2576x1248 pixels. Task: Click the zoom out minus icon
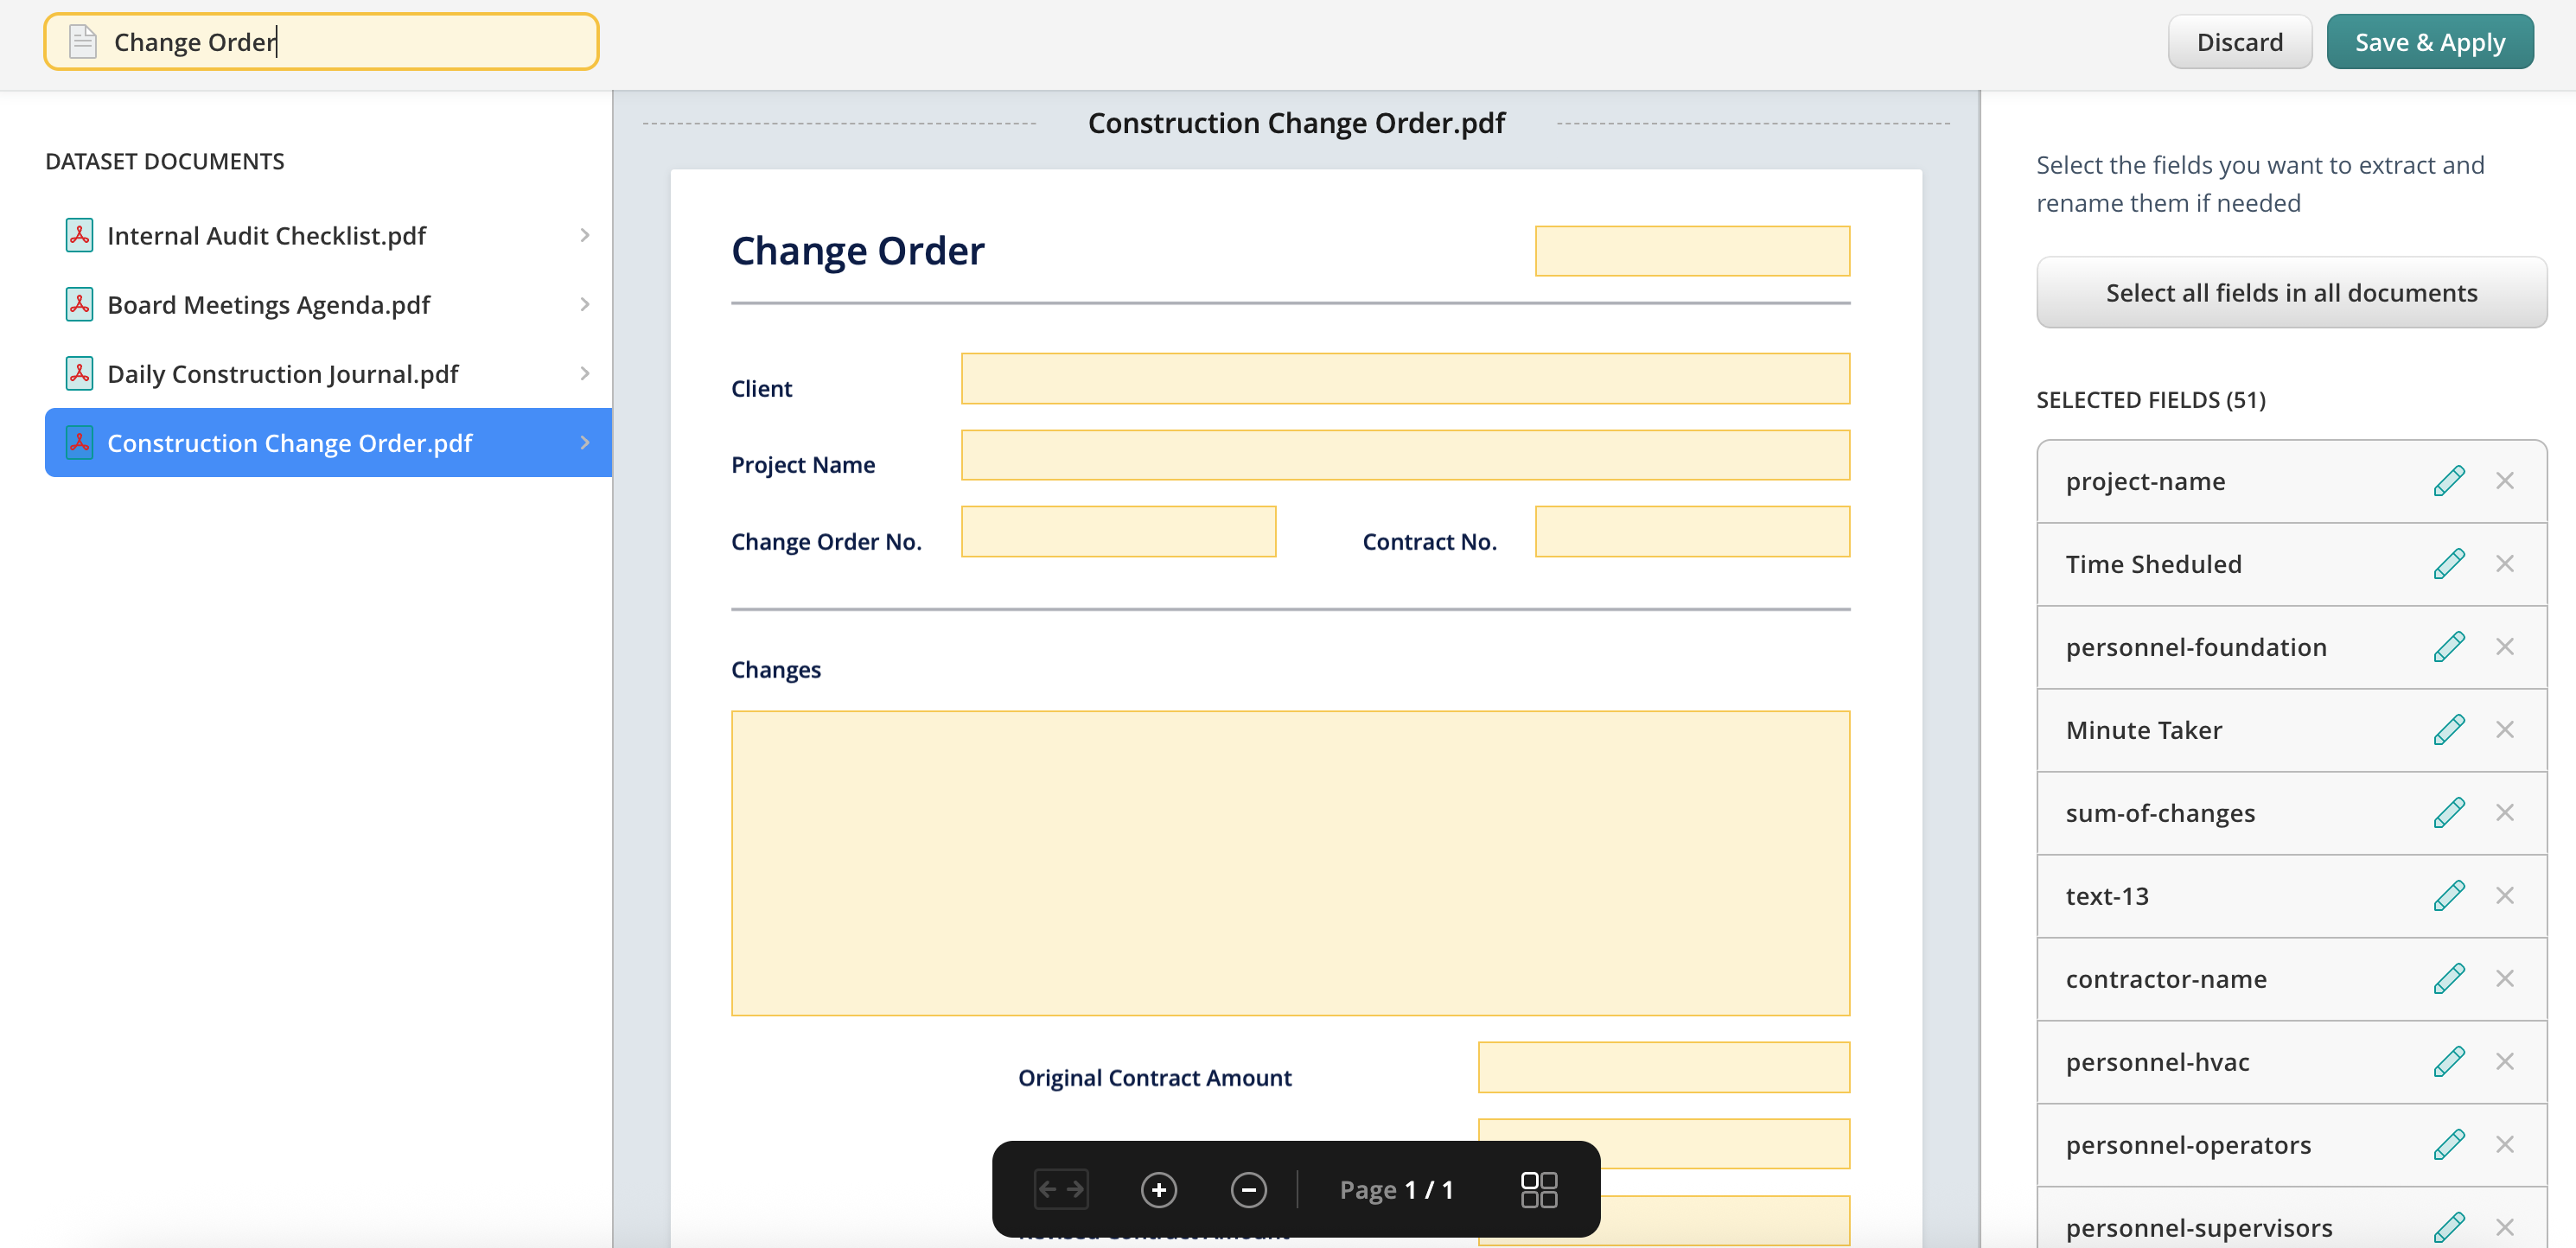click(x=1248, y=1190)
